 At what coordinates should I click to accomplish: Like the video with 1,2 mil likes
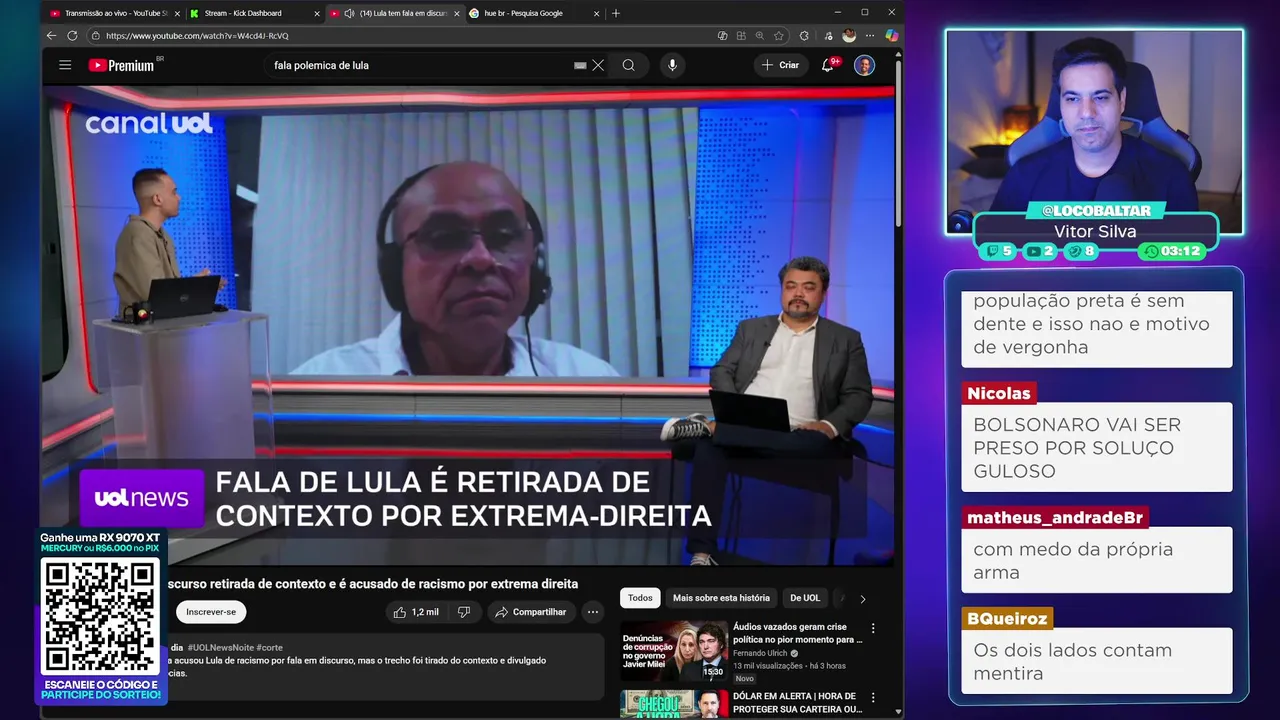pyautogui.click(x=416, y=612)
